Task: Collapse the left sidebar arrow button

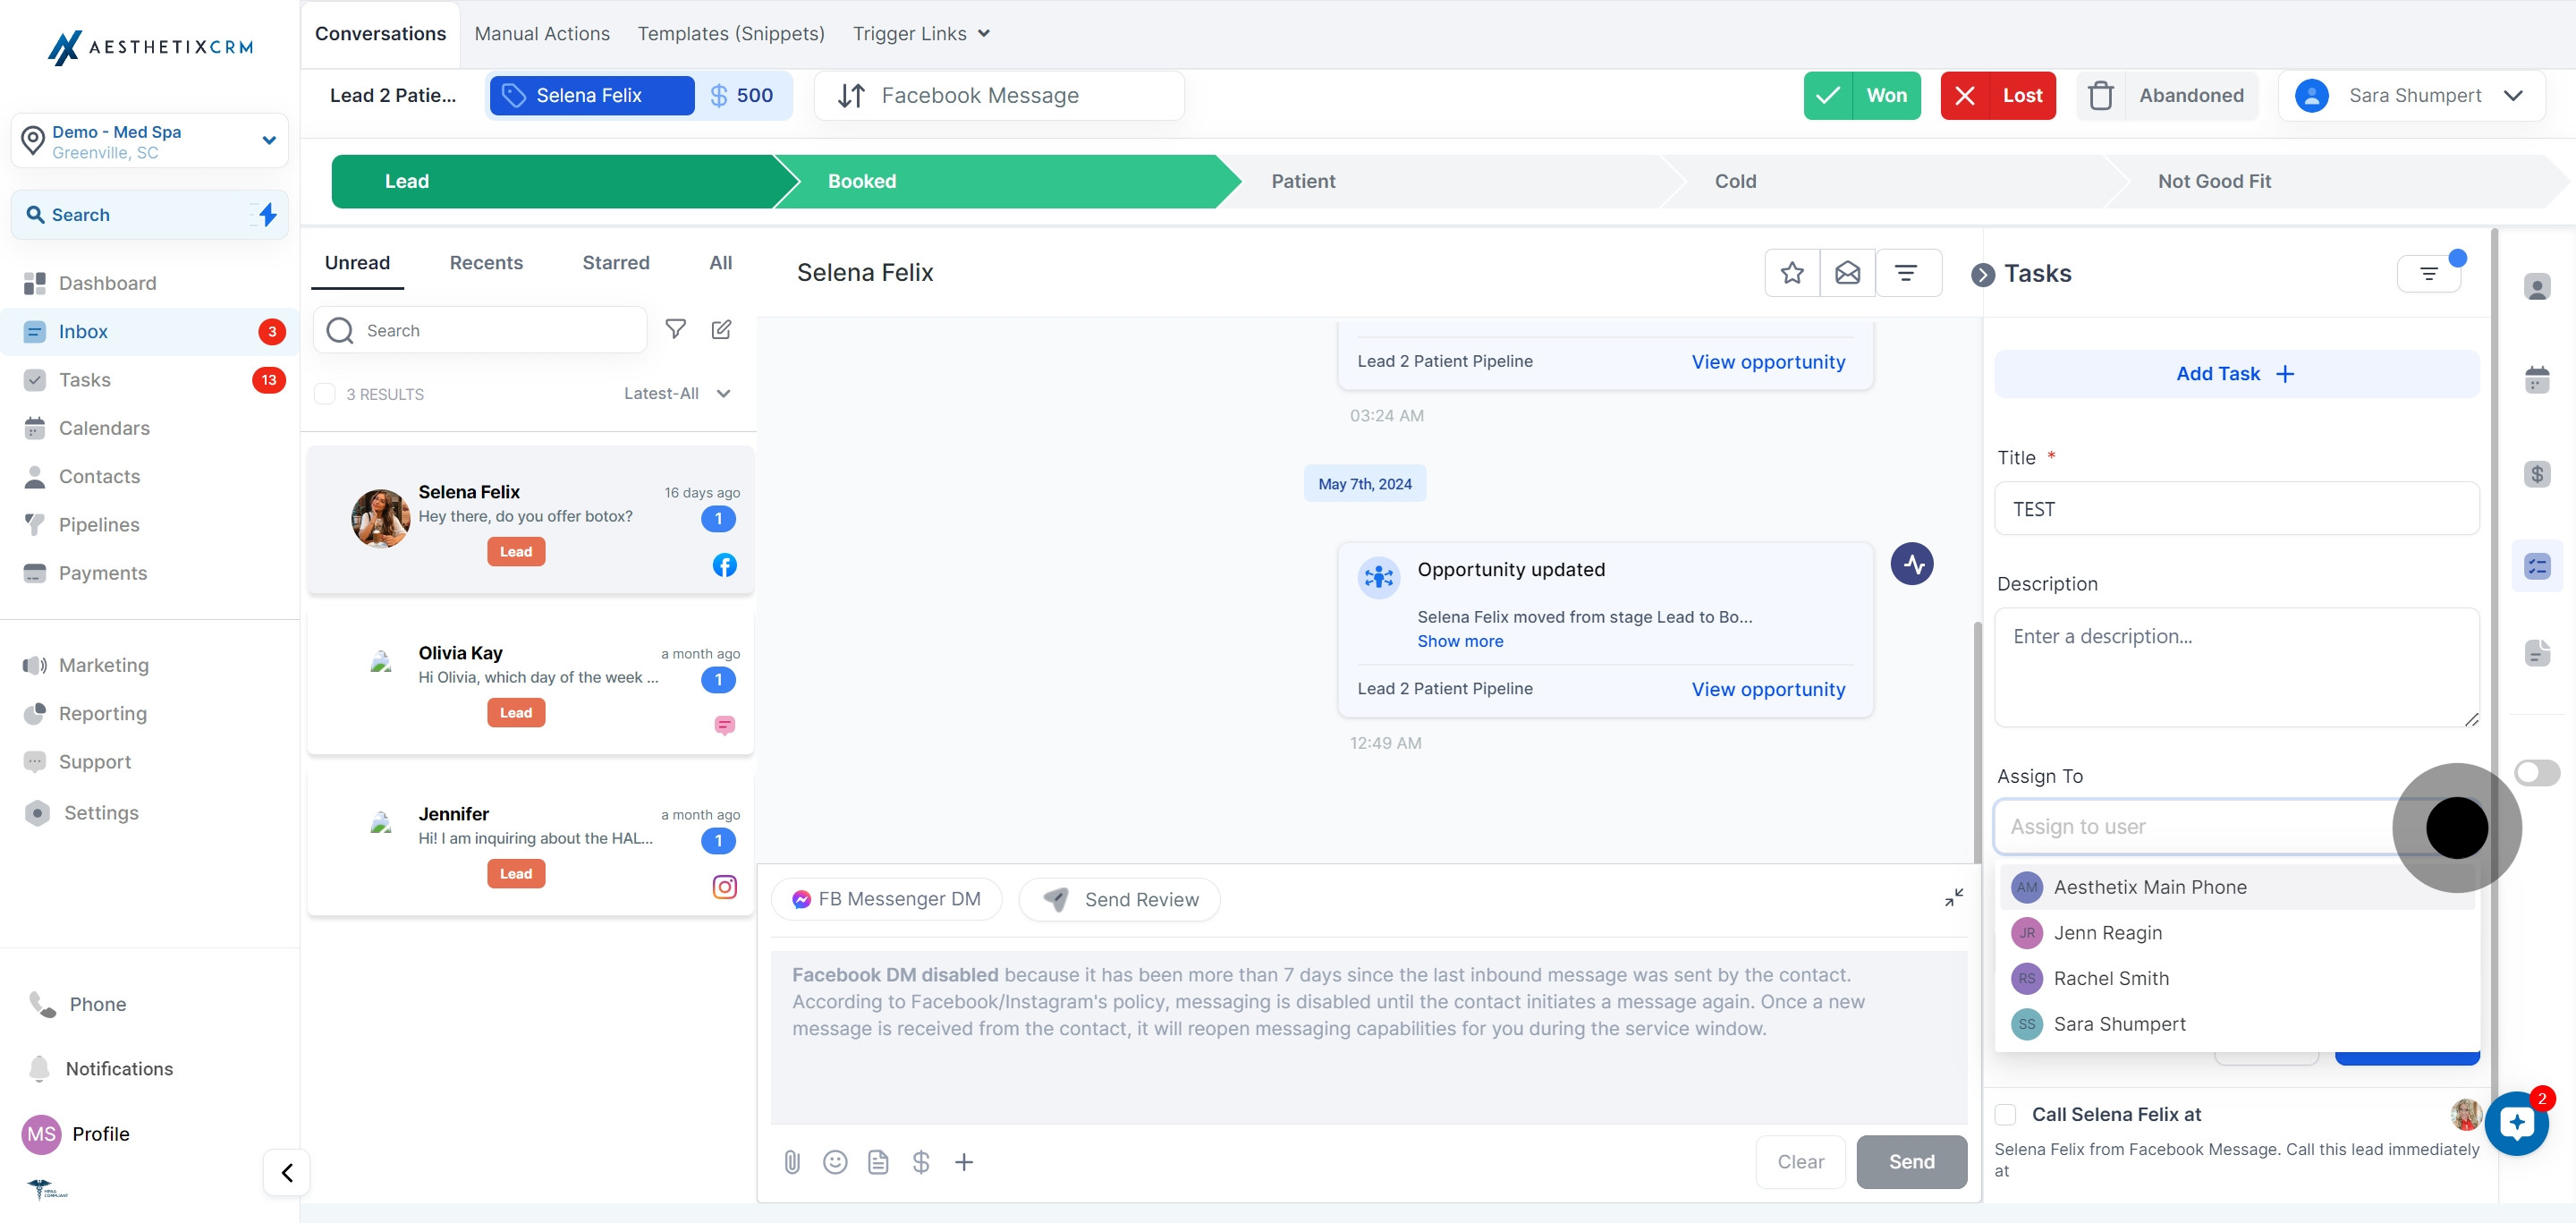Action: pyautogui.click(x=287, y=1172)
